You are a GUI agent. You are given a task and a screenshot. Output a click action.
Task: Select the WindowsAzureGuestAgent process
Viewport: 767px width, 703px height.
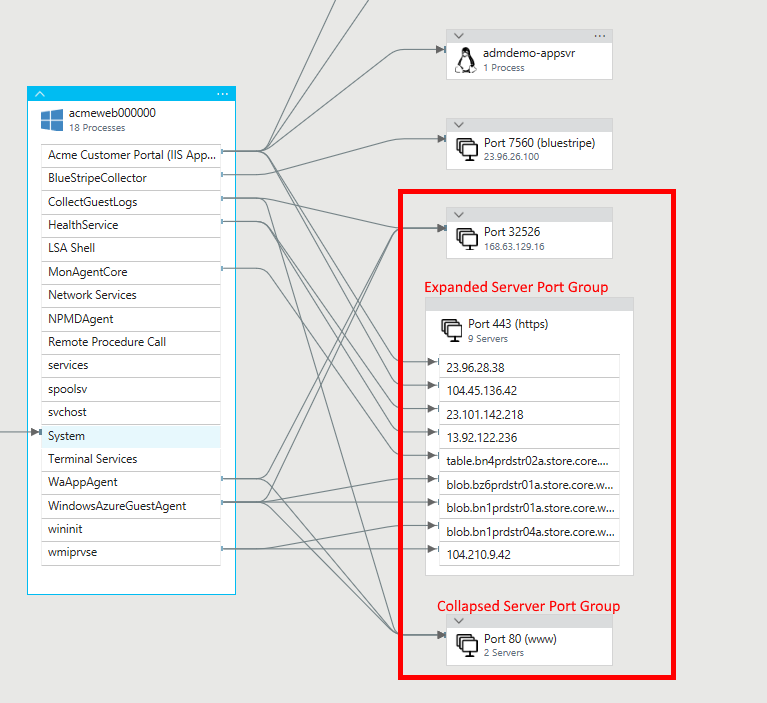coord(131,506)
